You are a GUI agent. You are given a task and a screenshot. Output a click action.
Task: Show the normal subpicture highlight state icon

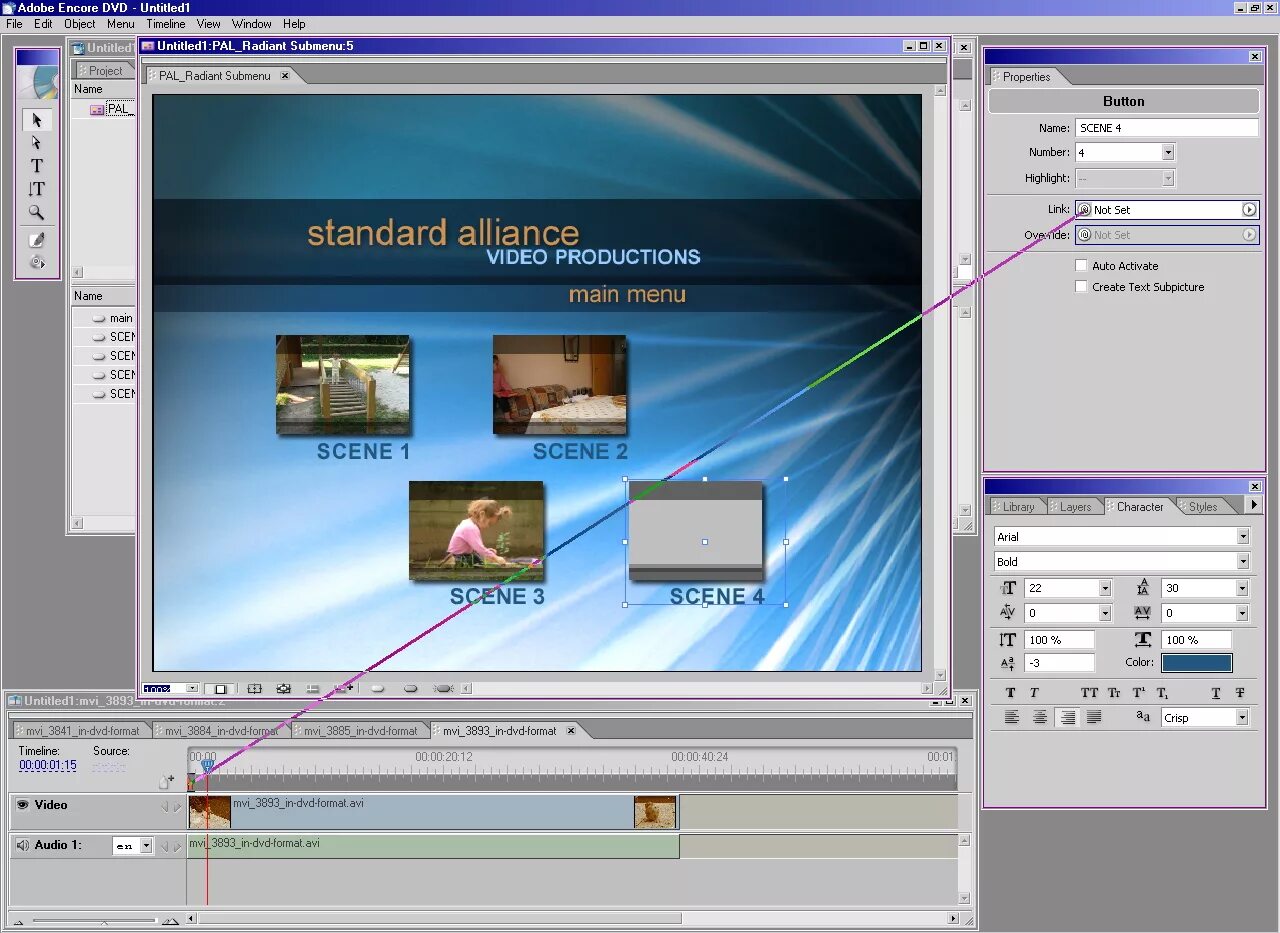pos(378,688)
